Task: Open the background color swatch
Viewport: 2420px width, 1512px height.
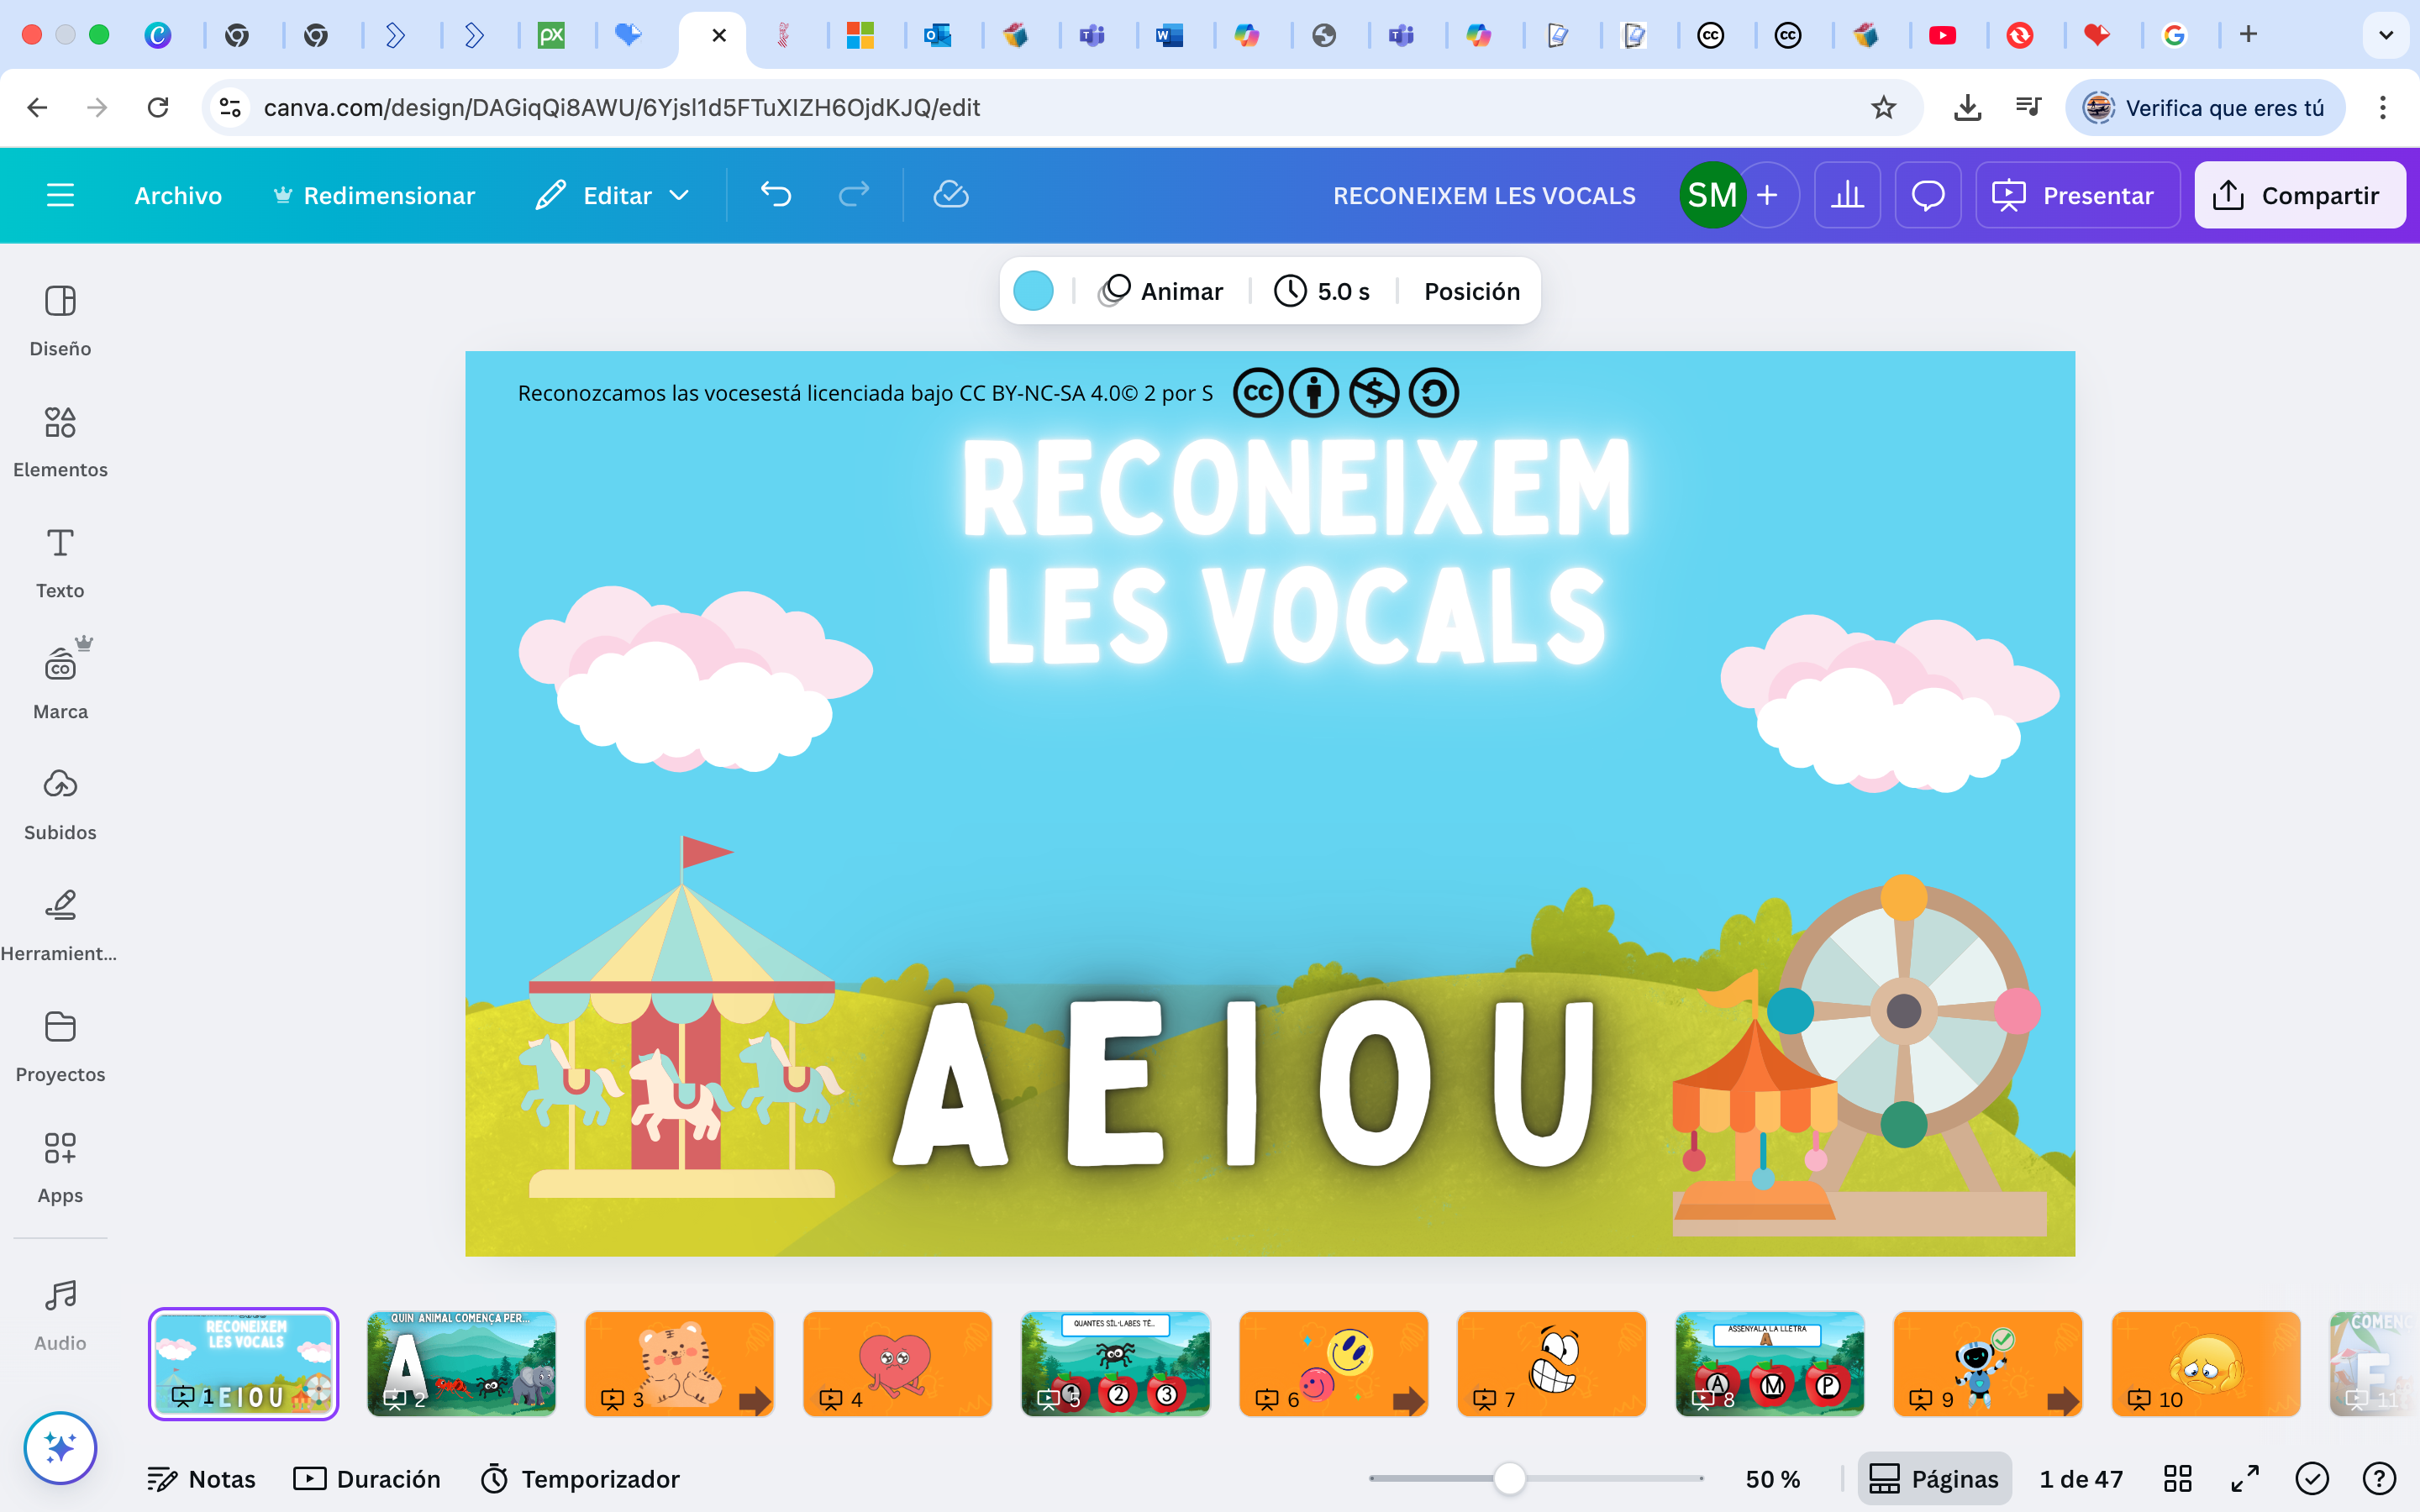Action: (x=1033, y=291)
